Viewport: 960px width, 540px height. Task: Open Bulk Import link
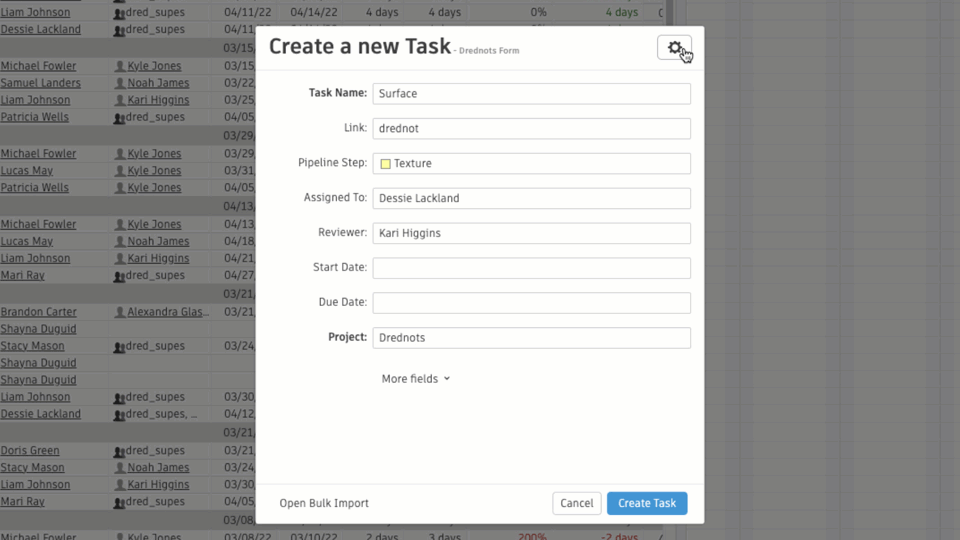(324, 503)
